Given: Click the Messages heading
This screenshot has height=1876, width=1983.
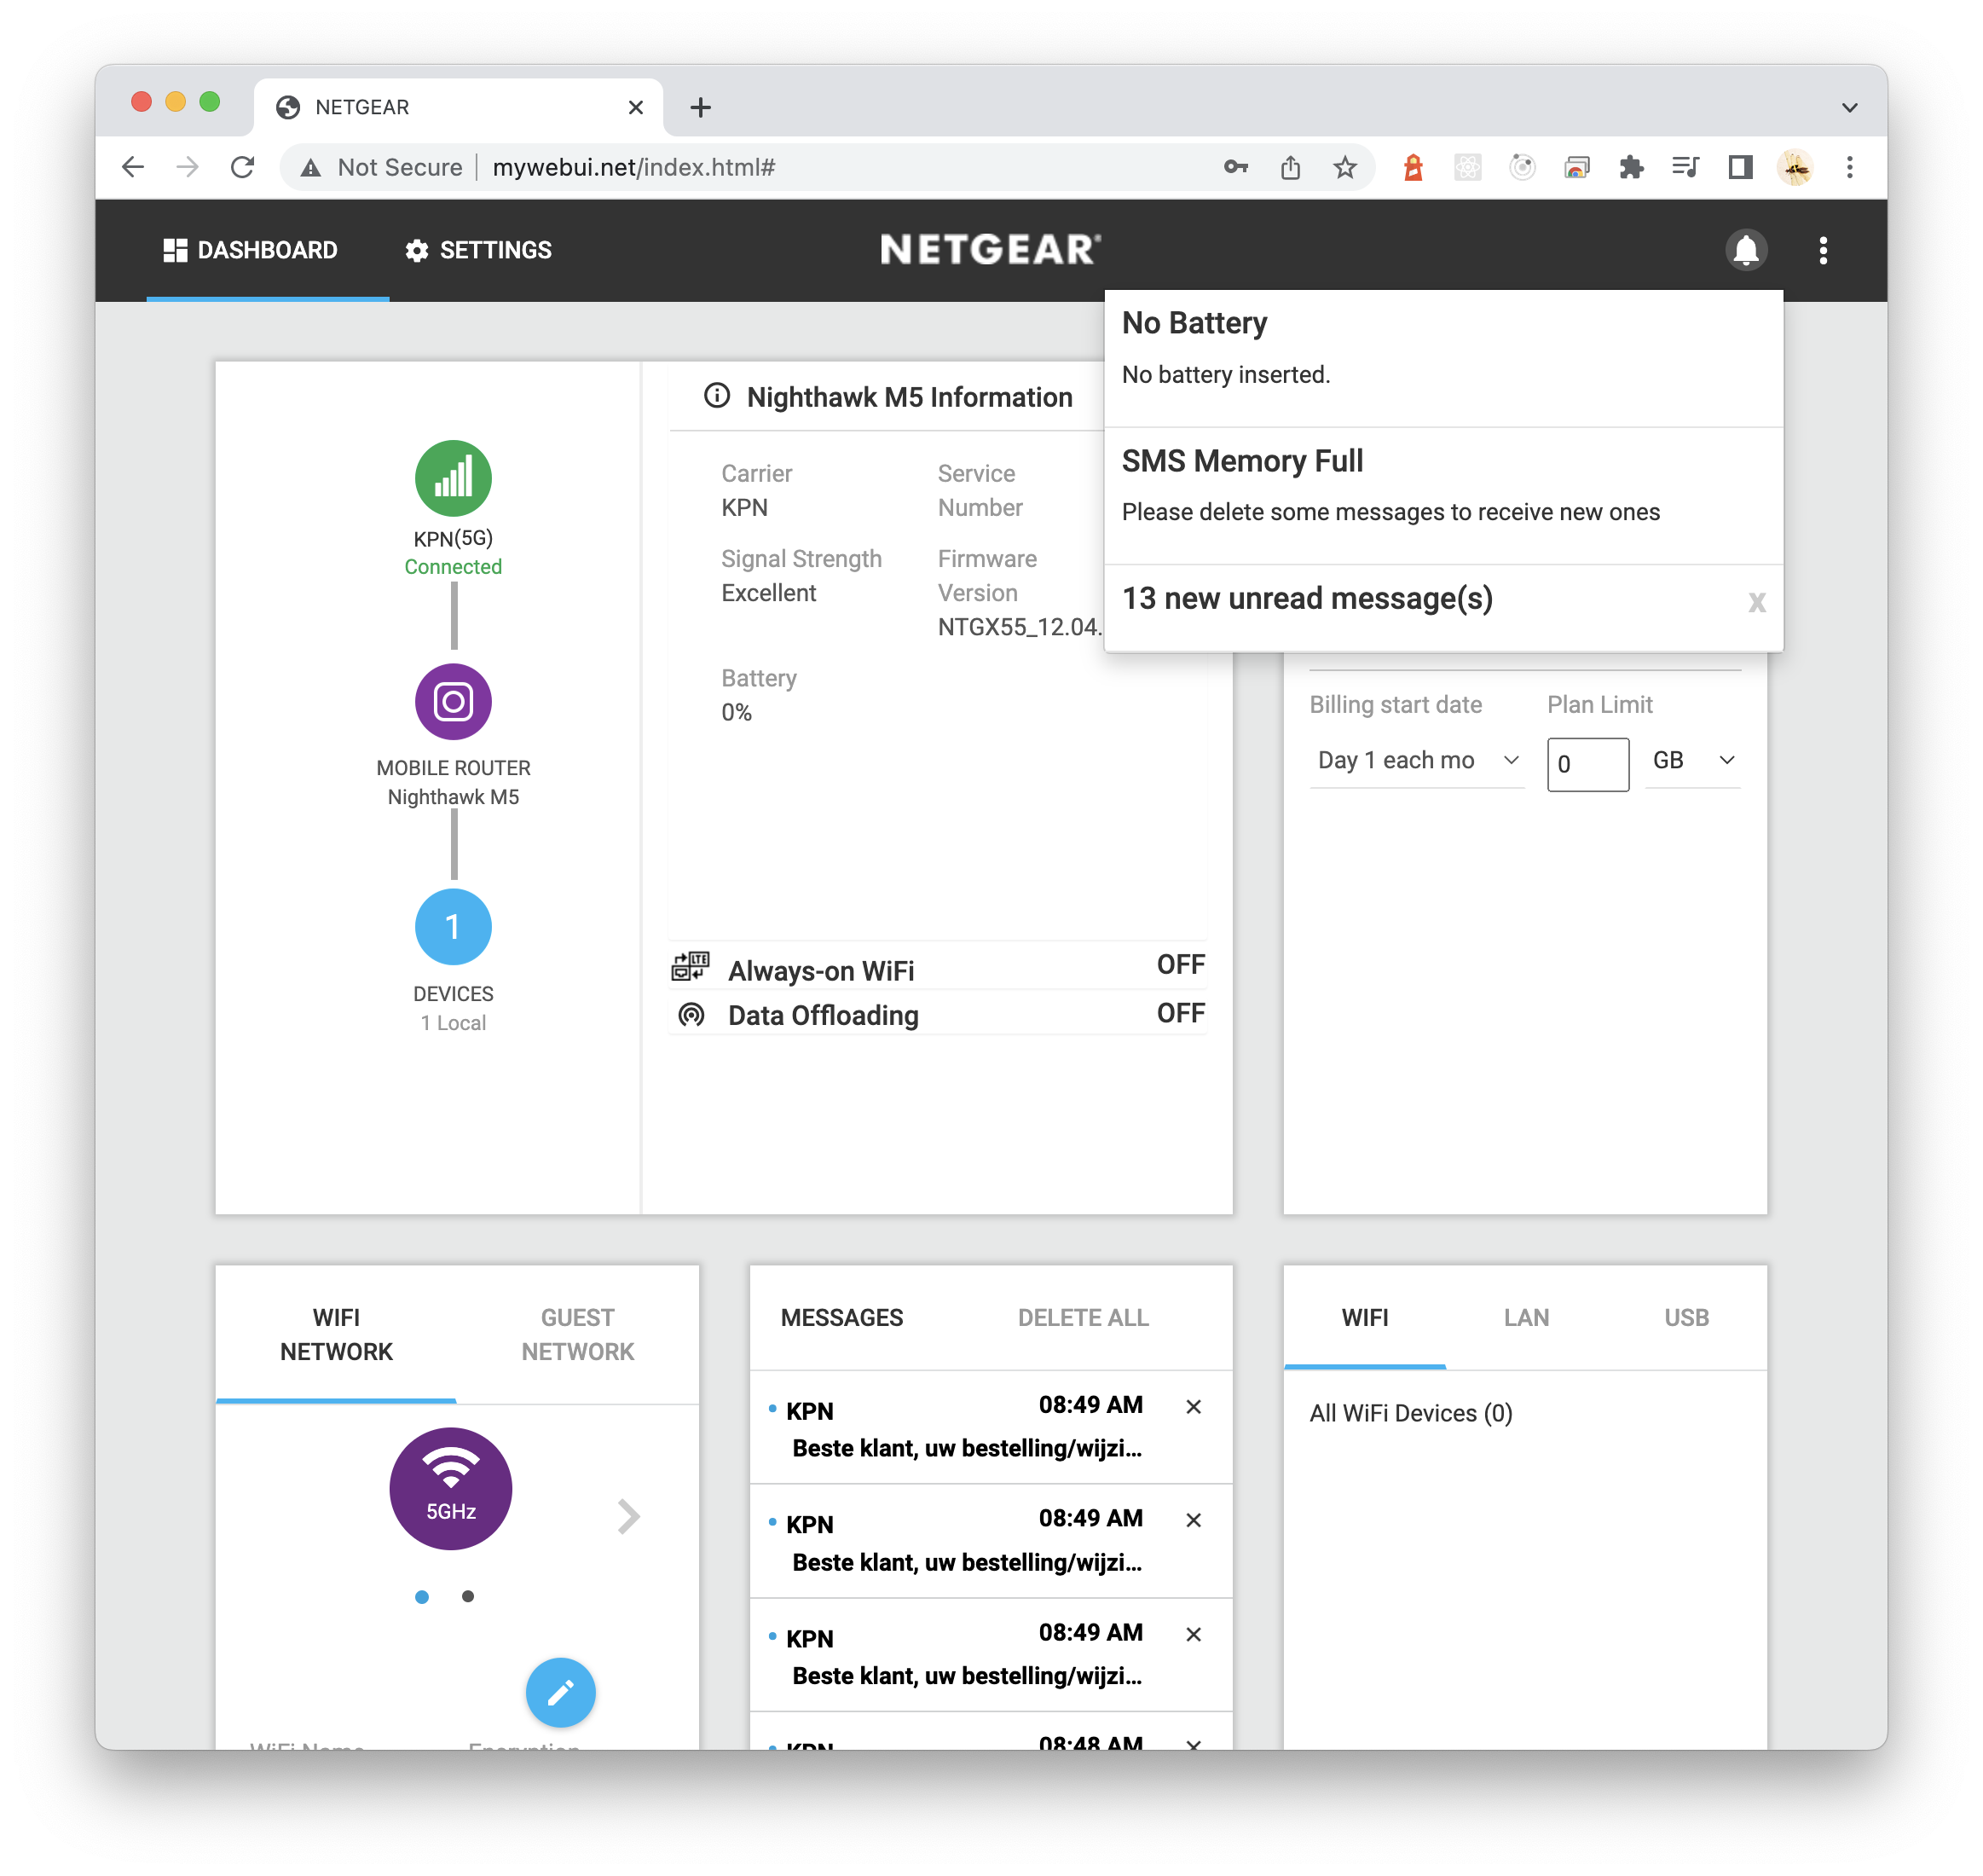Looking at the screenshot, I should pyautogui.click(x=841, y=1317).
